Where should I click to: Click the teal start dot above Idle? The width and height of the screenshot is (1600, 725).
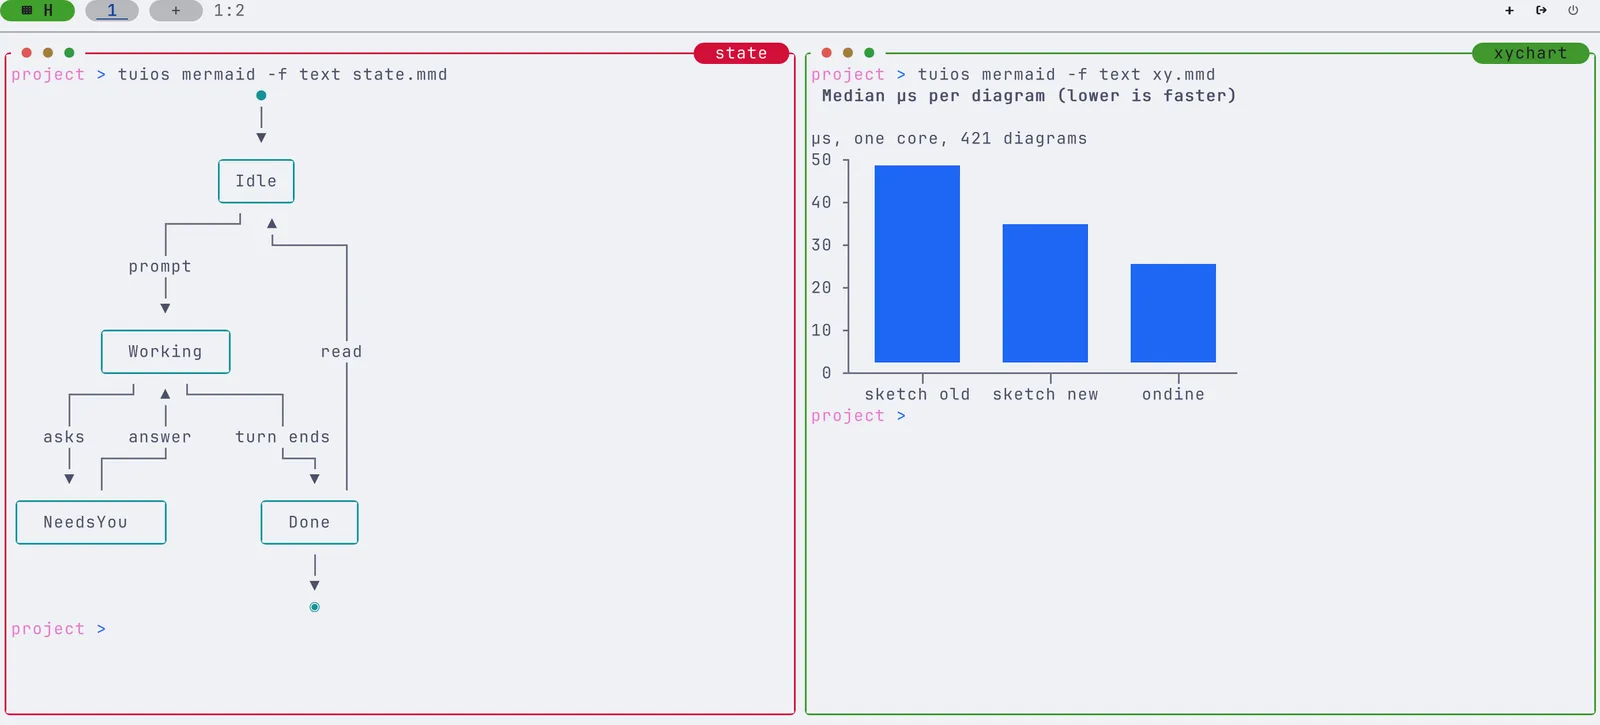[261, 96]
